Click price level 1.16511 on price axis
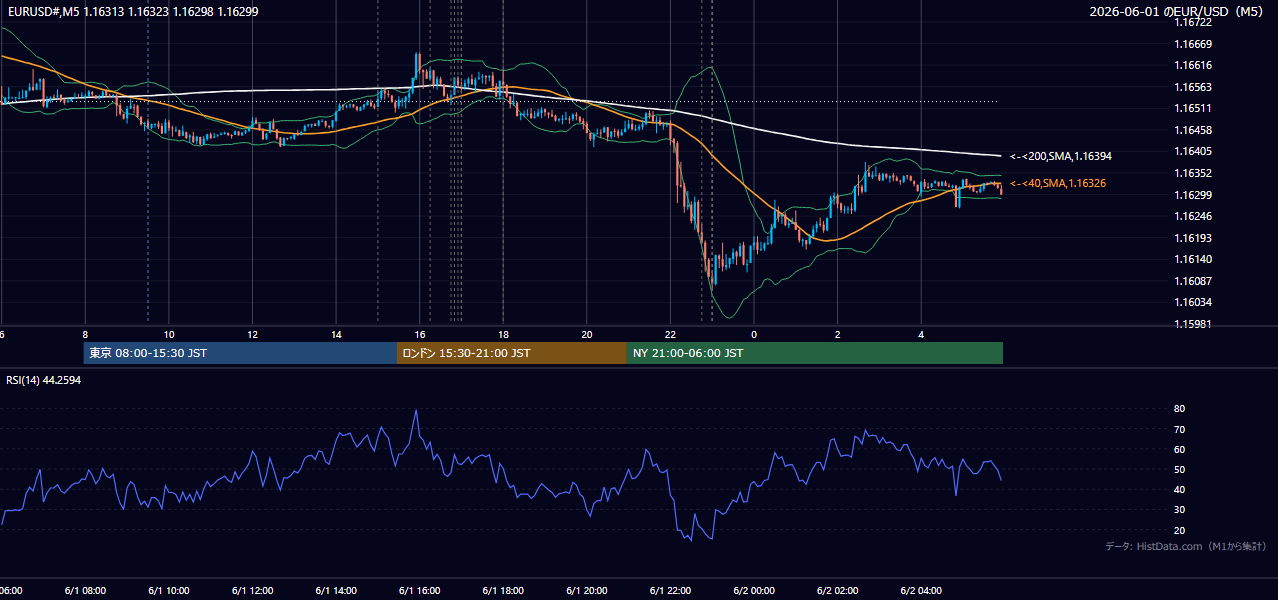 point(1194,108)
